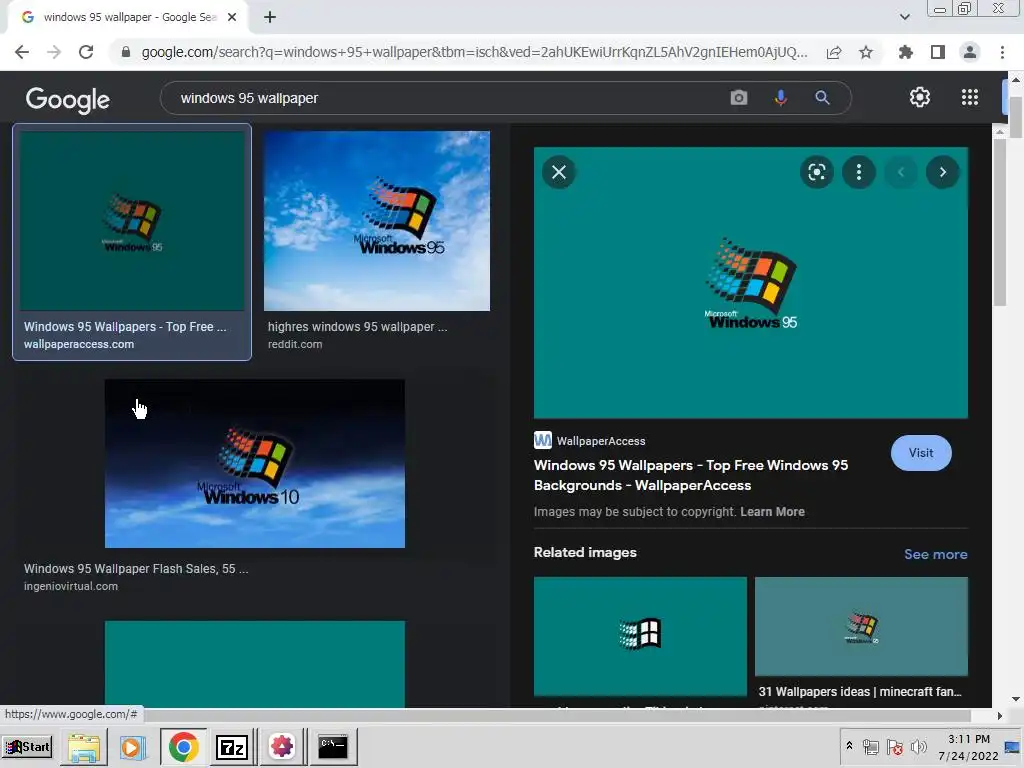The height and width of the screenshot is (768, 1024).
Task: Open the file explorer taskbar icon
Action: [84, 747]
